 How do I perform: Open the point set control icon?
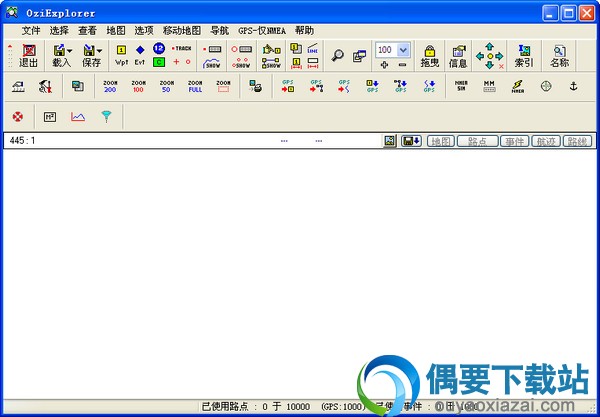click(x=241, y=49)
